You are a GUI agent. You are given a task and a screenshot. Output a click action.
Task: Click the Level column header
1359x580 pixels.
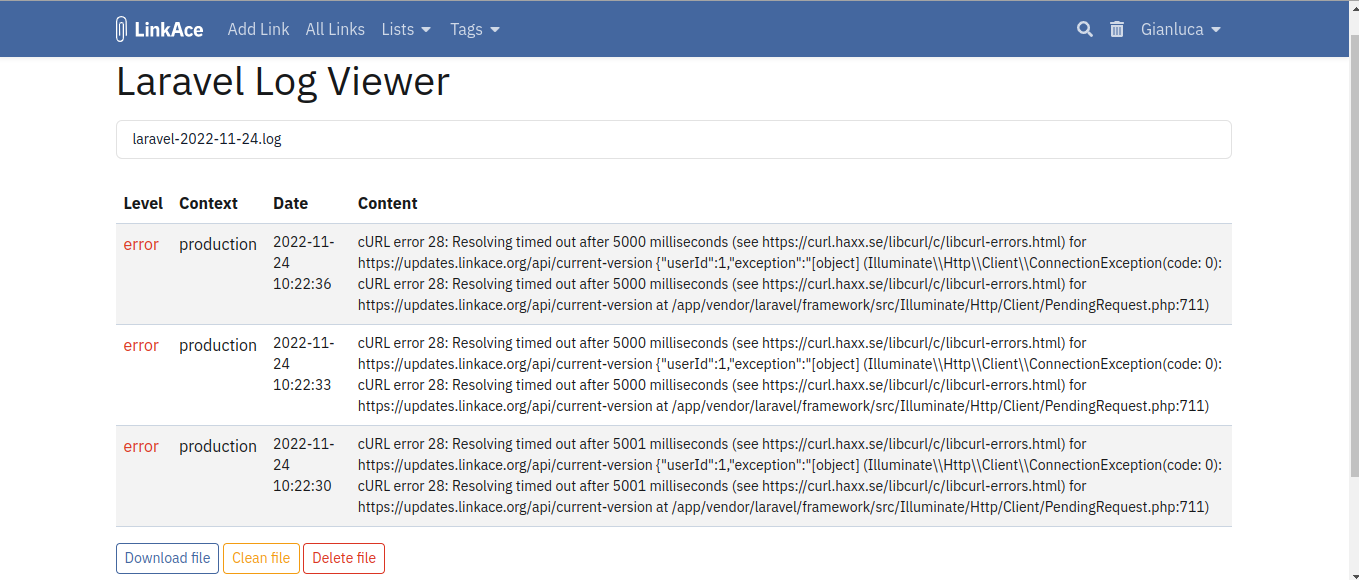point(143,203)
